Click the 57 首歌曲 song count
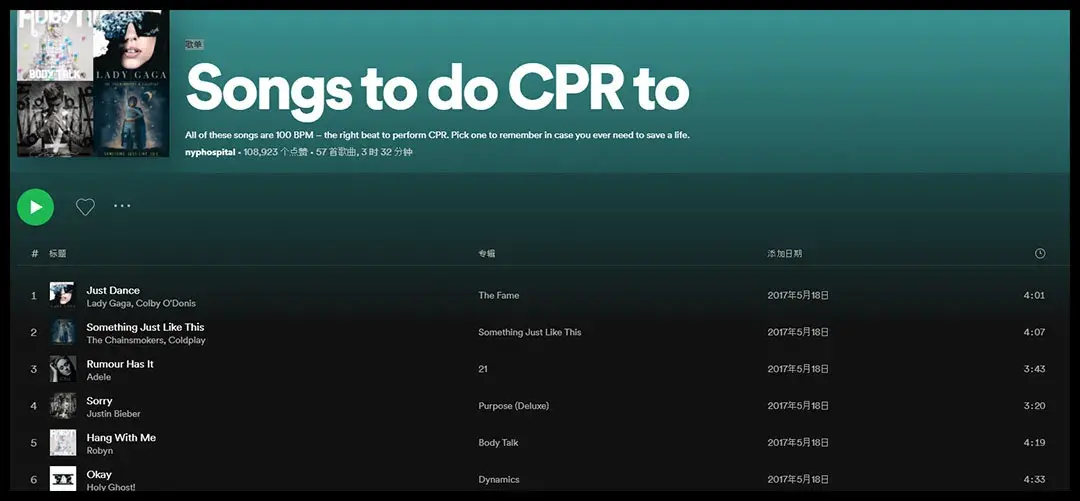This screenshot has width=1080, height=501. pyautogui.click(x=335, y=152)
